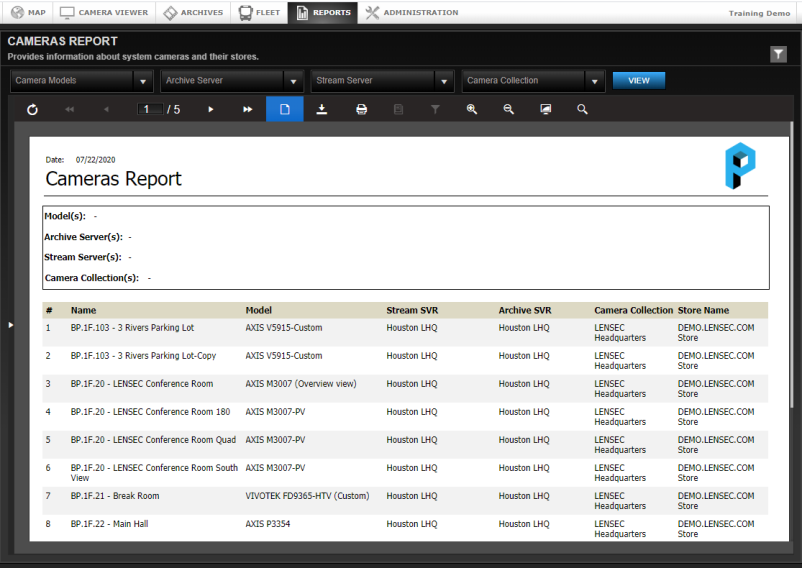The height and width of the screenshot is (568, 802).
Task: Zoom out of the report
Action: click(x=509, y=109)
